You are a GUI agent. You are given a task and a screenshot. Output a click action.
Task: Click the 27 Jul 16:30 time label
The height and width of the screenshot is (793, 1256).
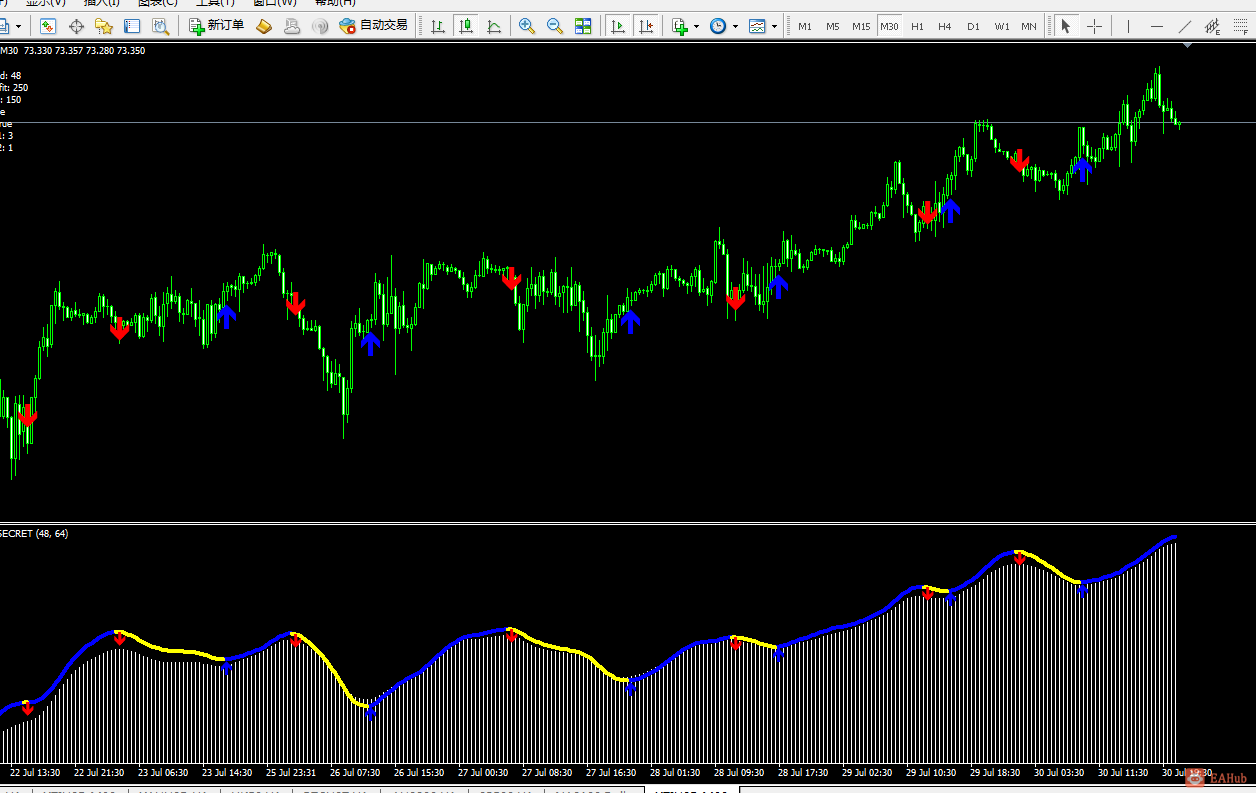pos(611,773)
